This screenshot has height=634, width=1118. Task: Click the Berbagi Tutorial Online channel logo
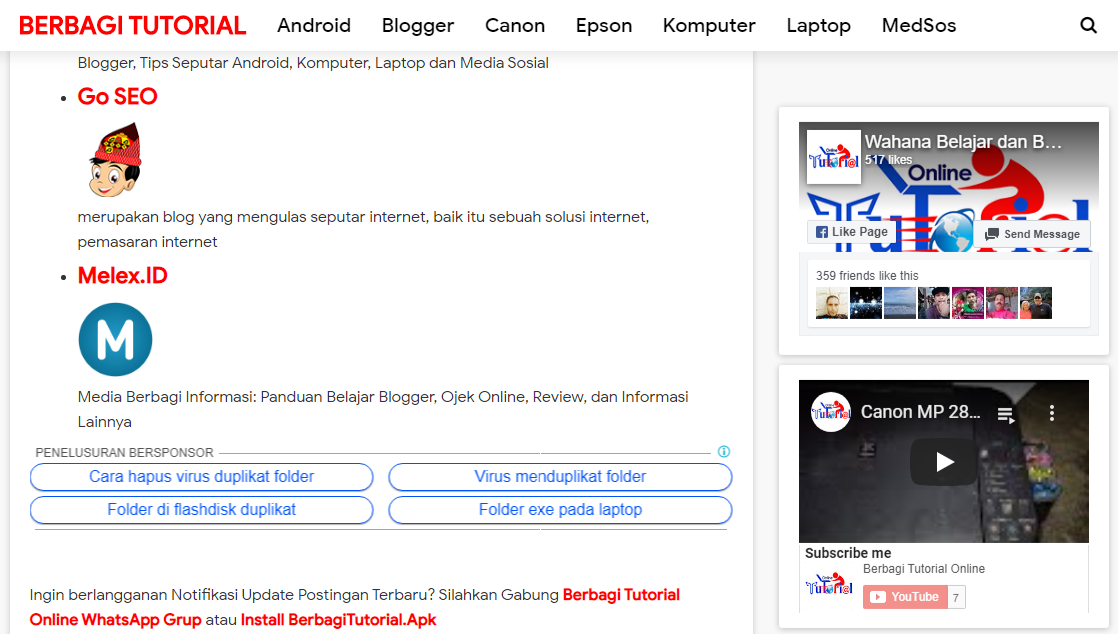pyautogui.click(x=829, y=584)
